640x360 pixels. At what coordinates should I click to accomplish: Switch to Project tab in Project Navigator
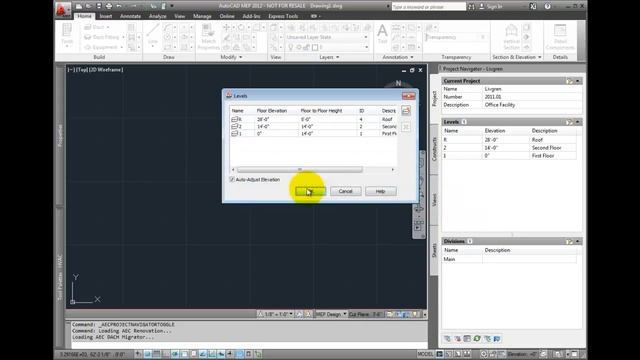(434, 98)
